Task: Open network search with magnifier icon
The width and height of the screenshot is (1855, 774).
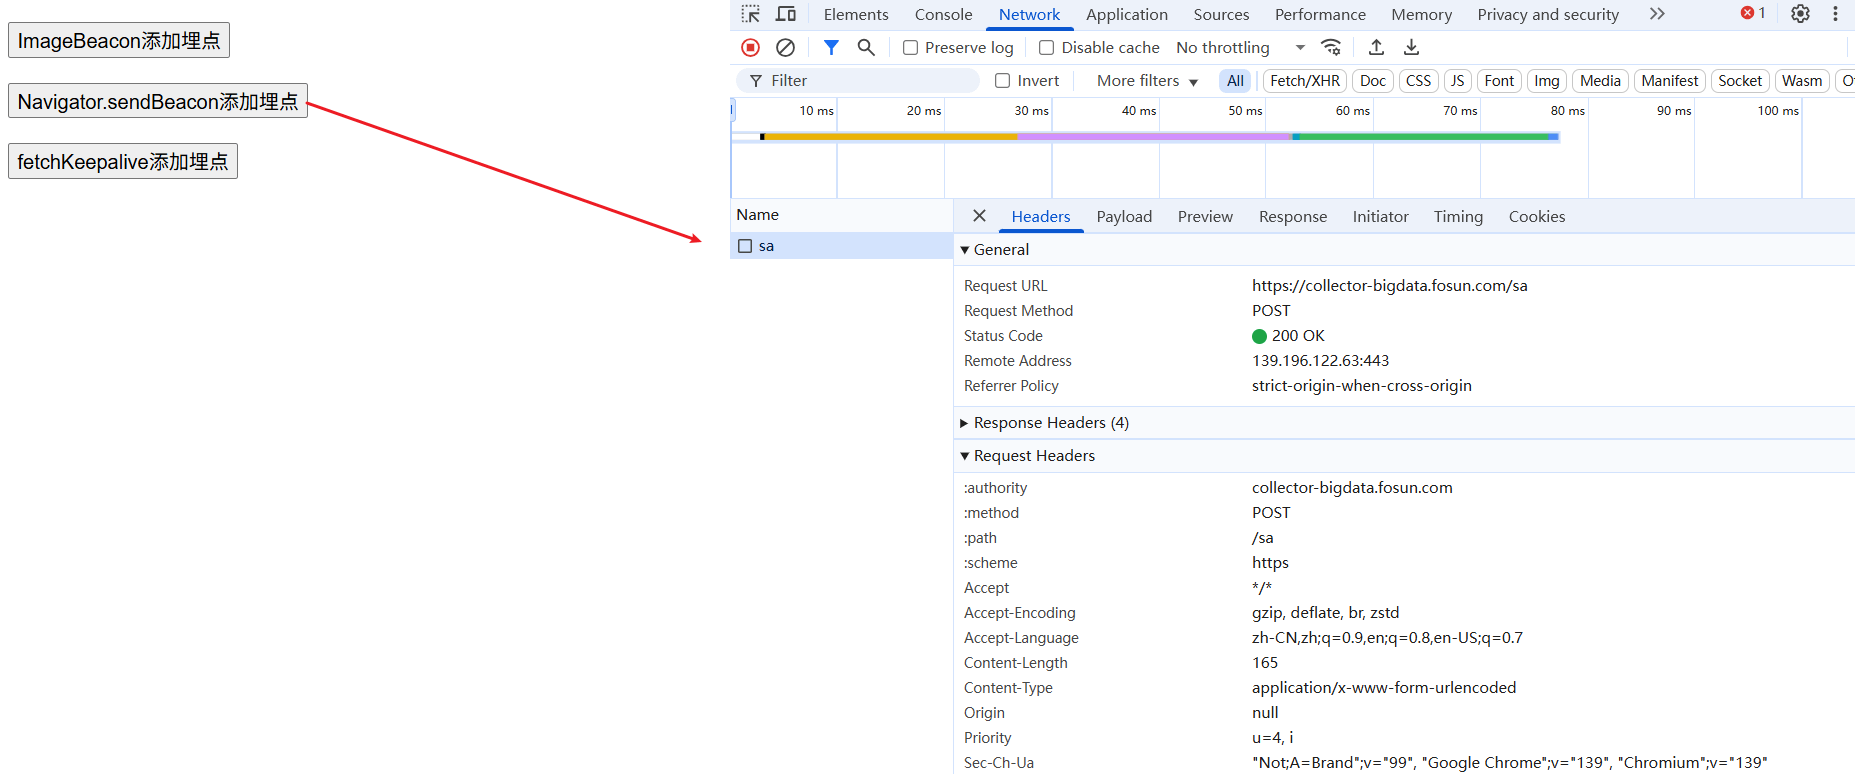Action: [x=866, y=47]
